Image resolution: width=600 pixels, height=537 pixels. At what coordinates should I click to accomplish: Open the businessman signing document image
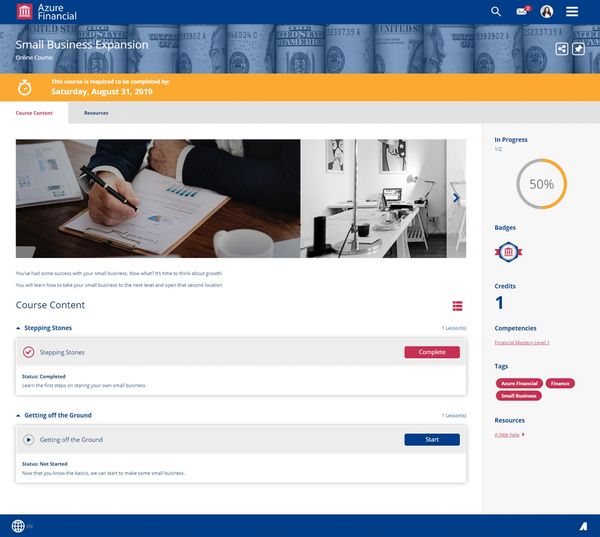pyautogui.click(x=158, y=198)
